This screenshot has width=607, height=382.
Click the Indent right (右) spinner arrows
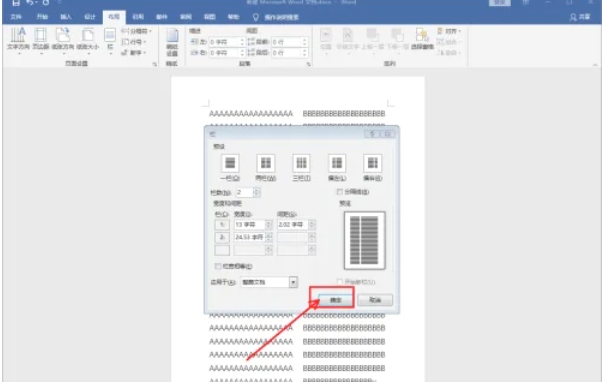coord(242,53)
